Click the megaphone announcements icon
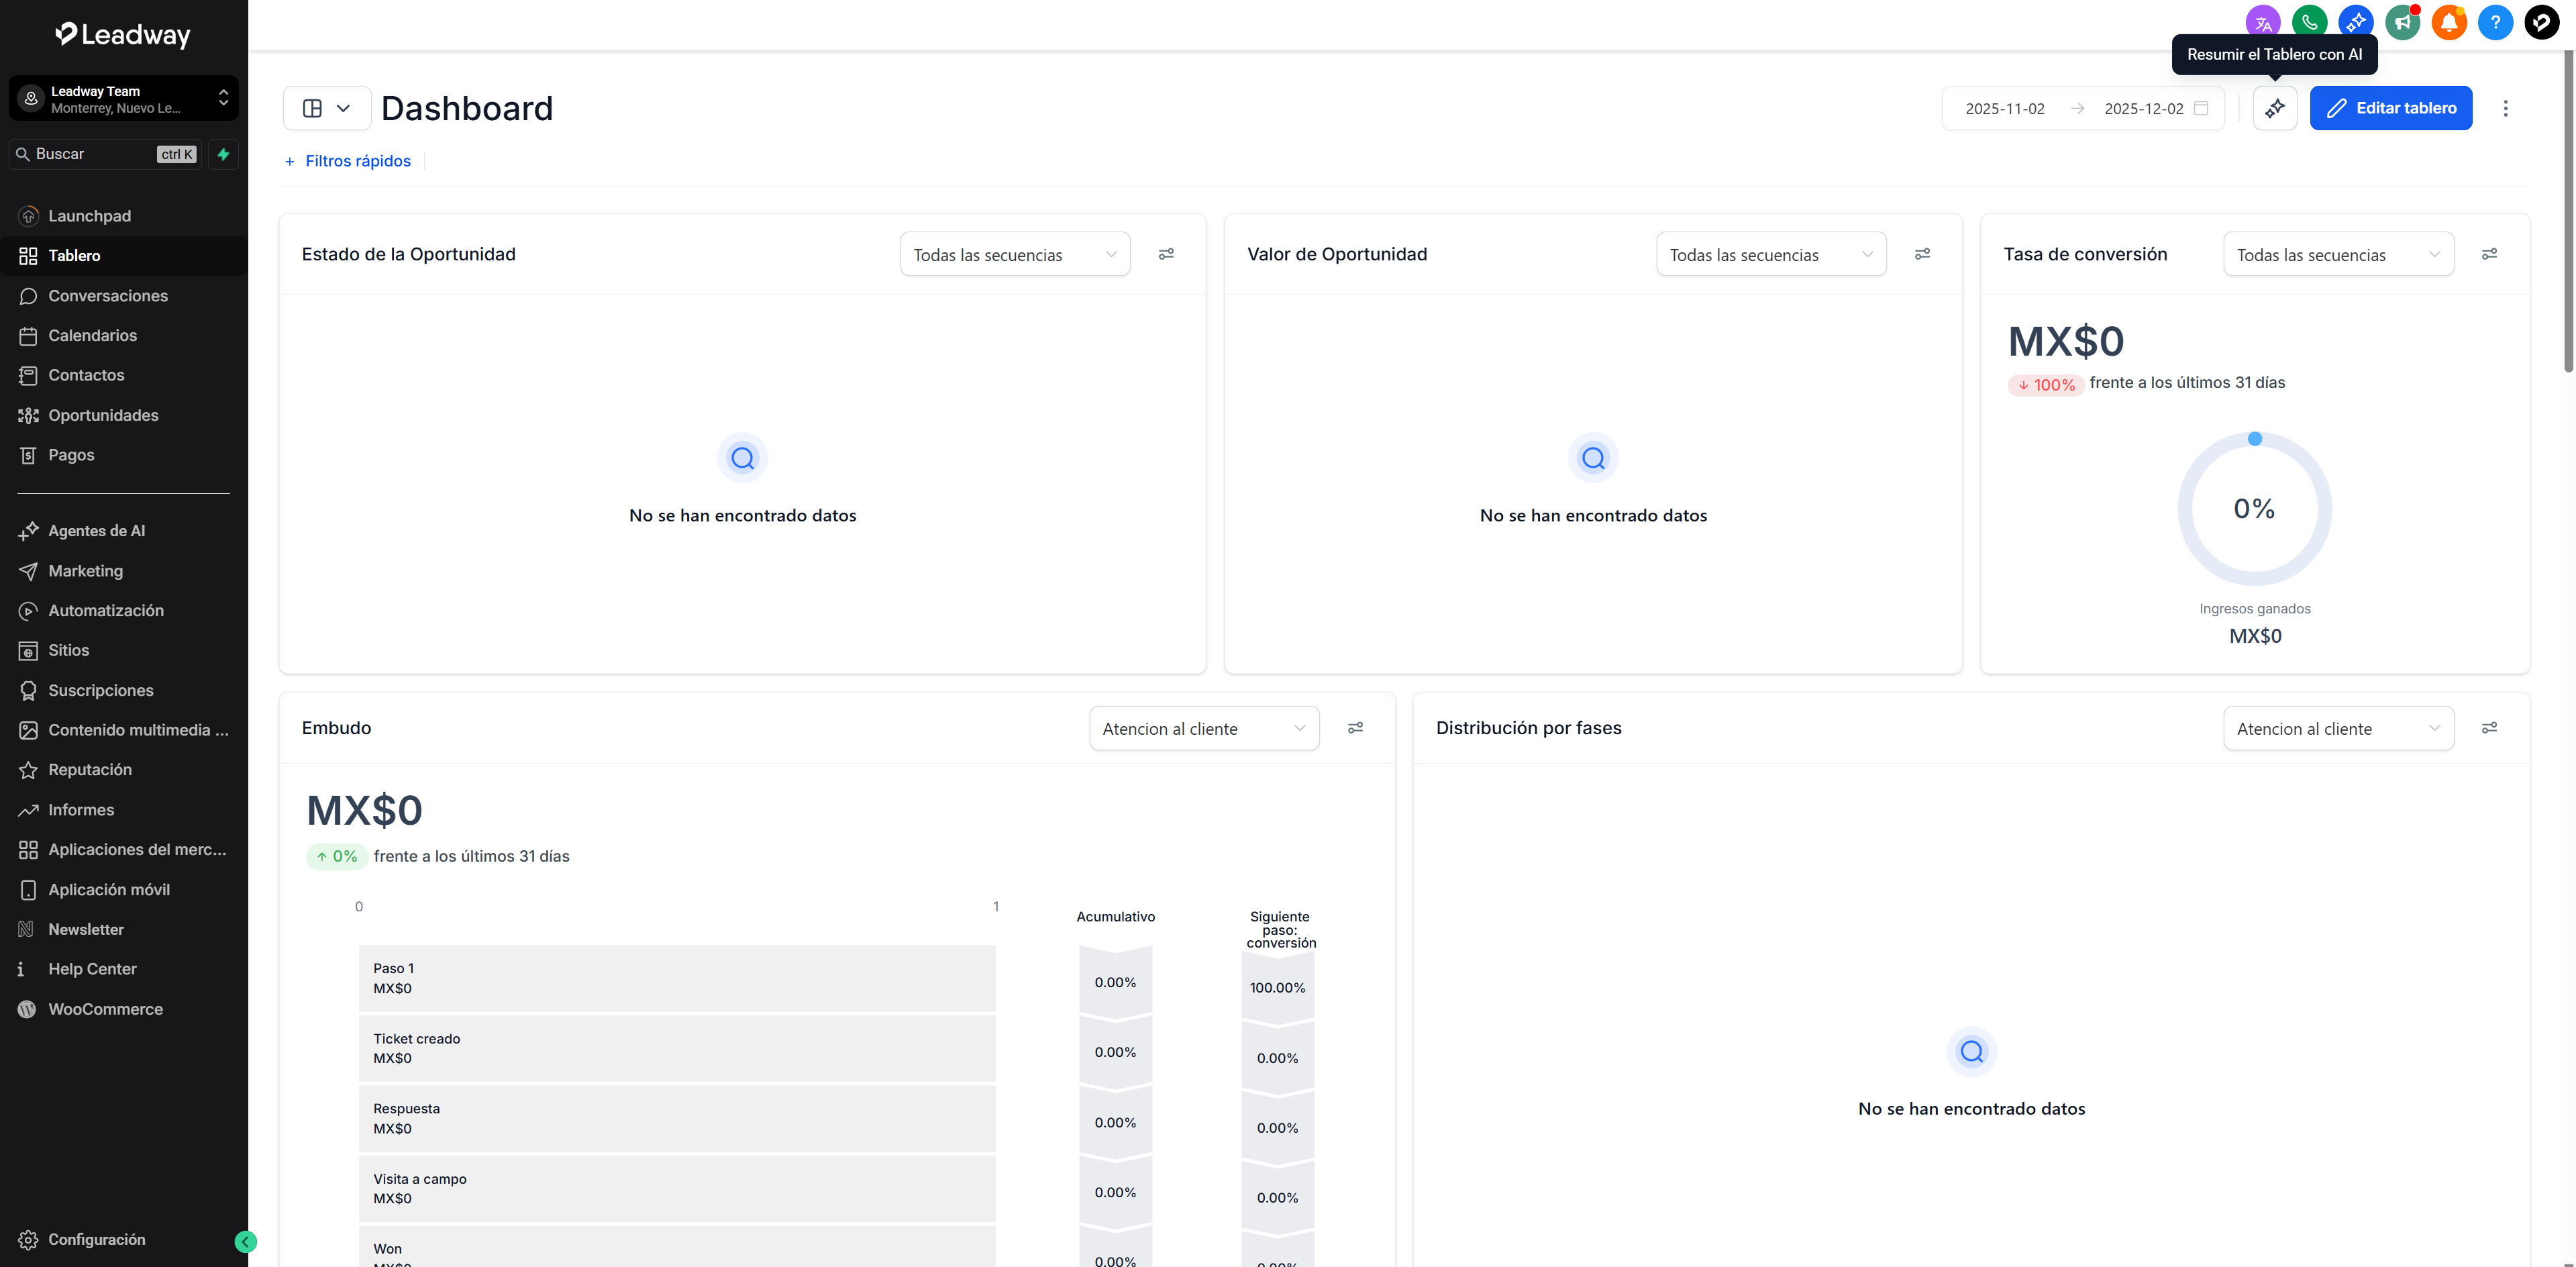Screen dimensions: 2576x1267 pyautogui.click(x=2402, y=22)
